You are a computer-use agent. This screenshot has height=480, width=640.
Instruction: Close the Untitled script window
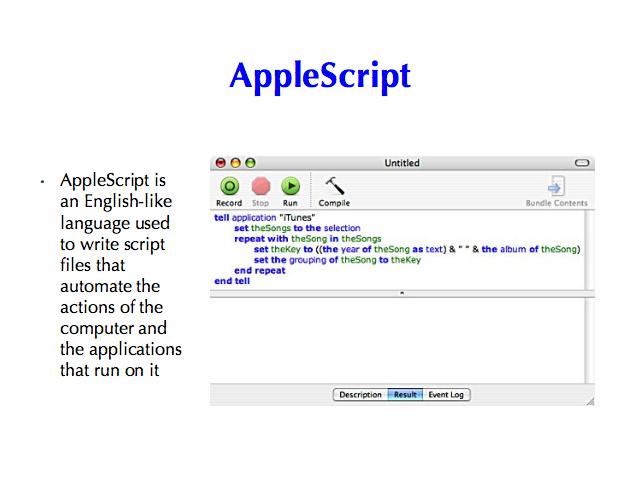pos(221,163)
